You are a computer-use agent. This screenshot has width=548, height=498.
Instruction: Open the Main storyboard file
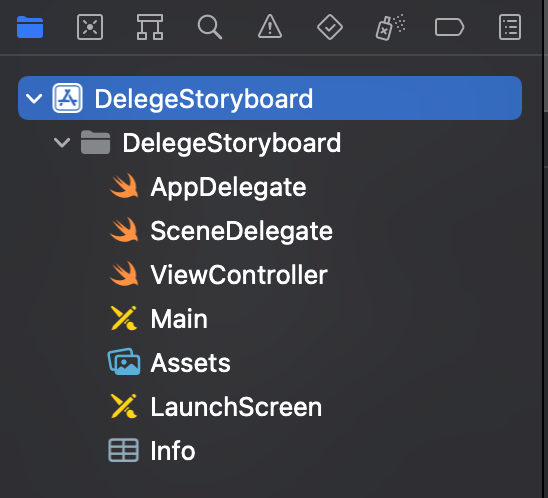(179, 319)
